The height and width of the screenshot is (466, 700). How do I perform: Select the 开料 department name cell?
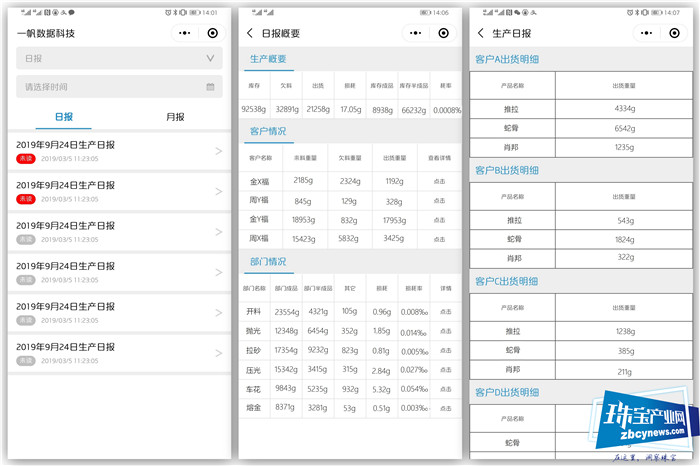pos(253,312)
